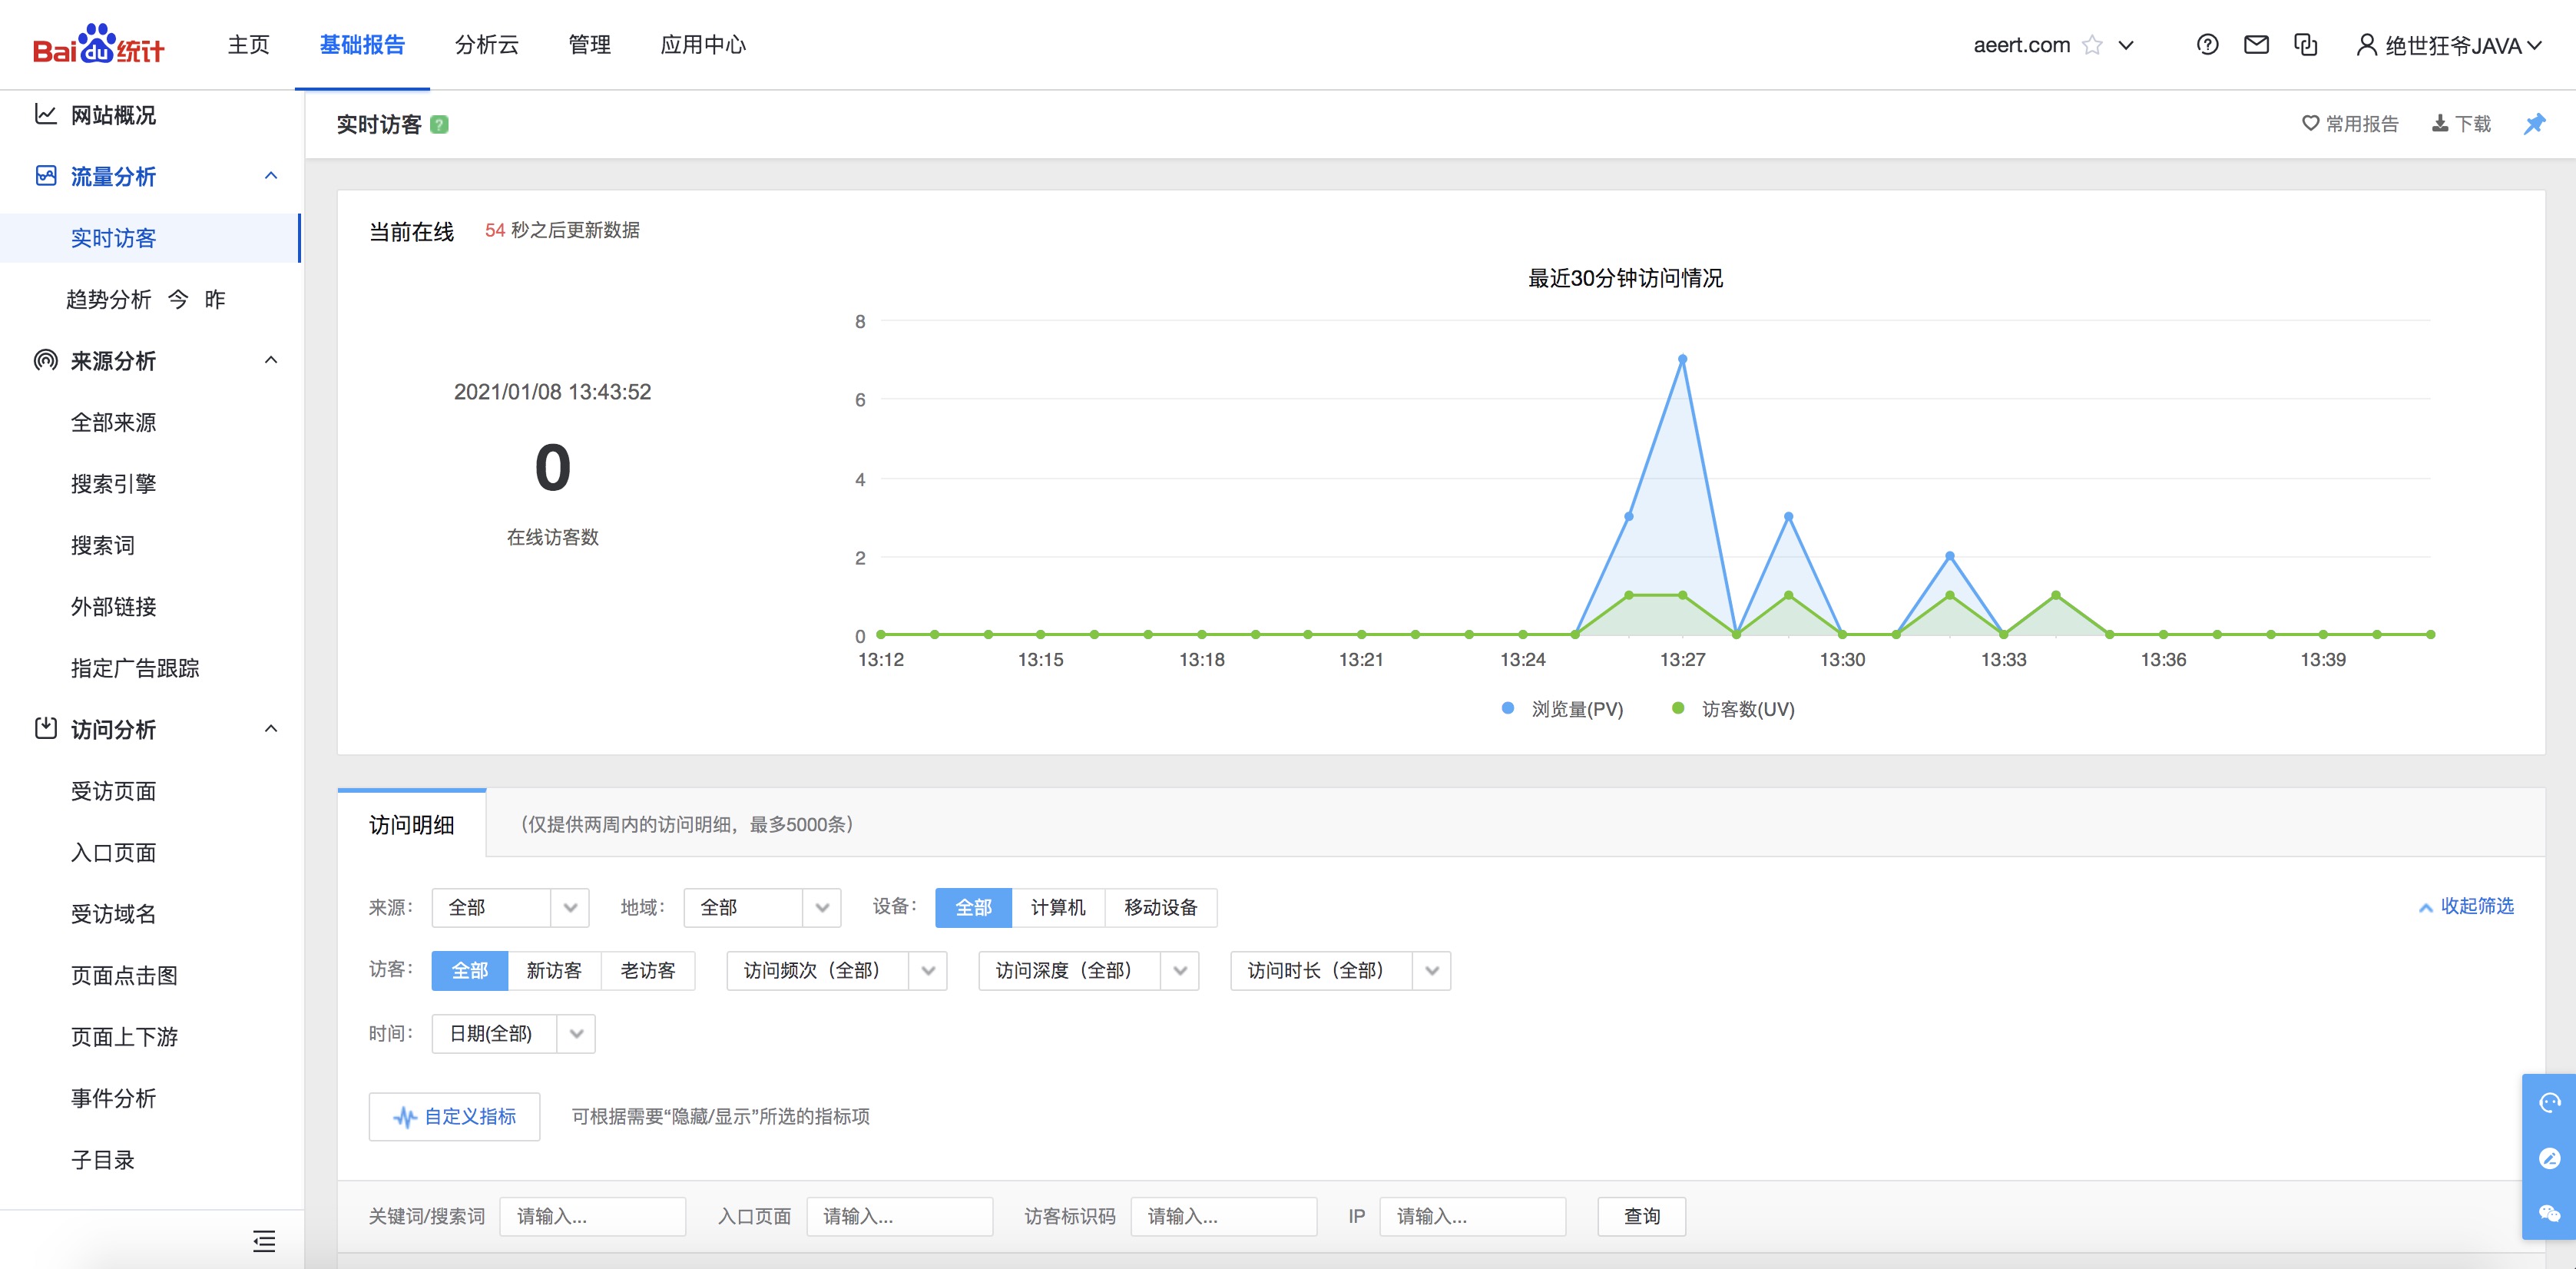Screen dimensions: 2576x1269
Task: Click the help question mark icon in header
Action: point(2207,45)
